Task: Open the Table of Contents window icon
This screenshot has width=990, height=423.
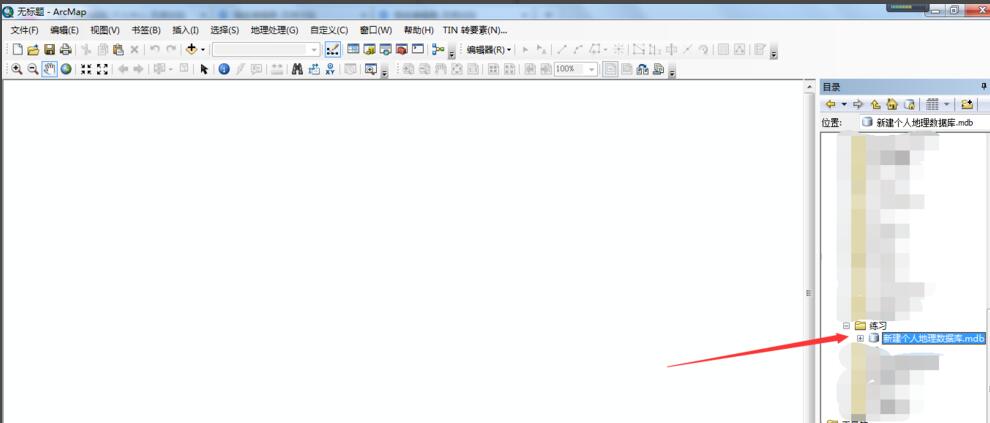Action: point(353,49)
